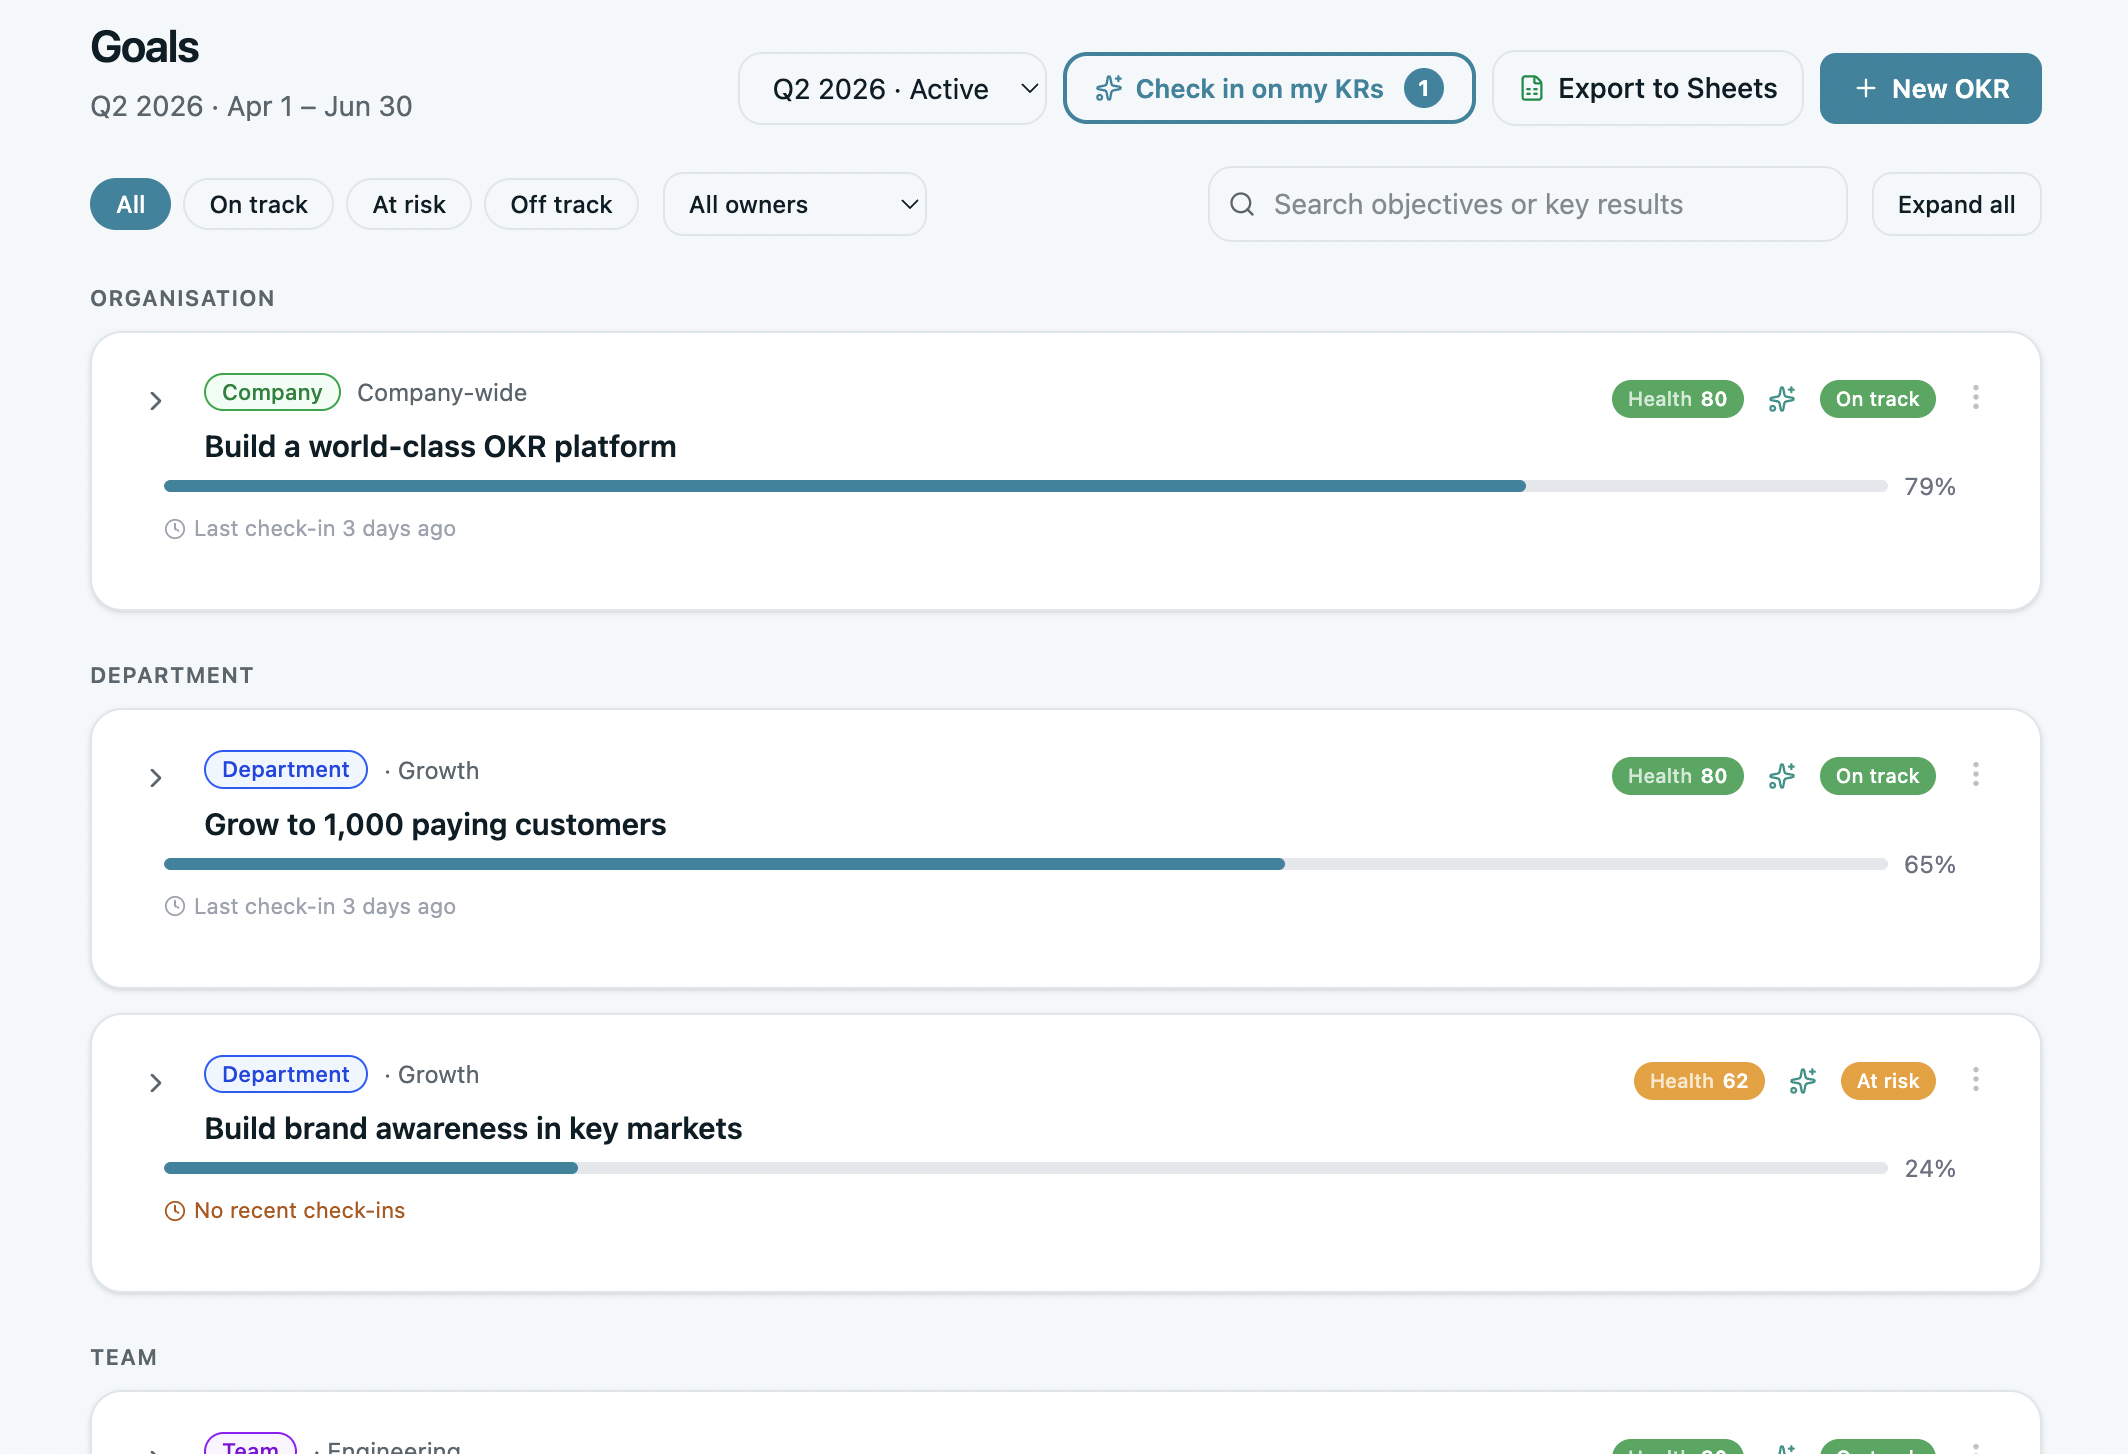
Task: Click the plus icon in New OKR
Action: [1865, 88]
